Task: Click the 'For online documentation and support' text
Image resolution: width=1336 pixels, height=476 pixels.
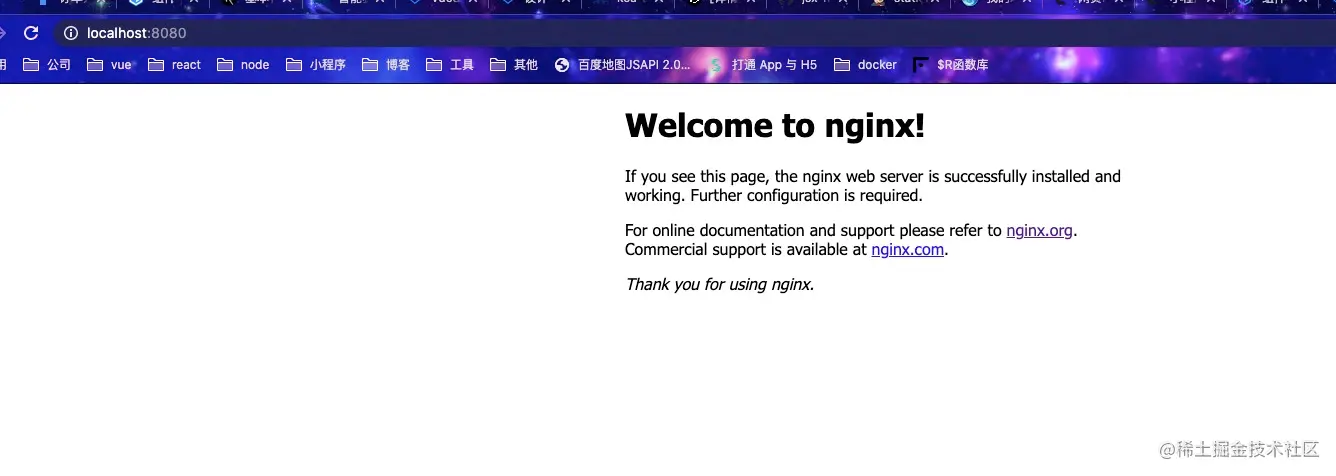Action: 759,231
